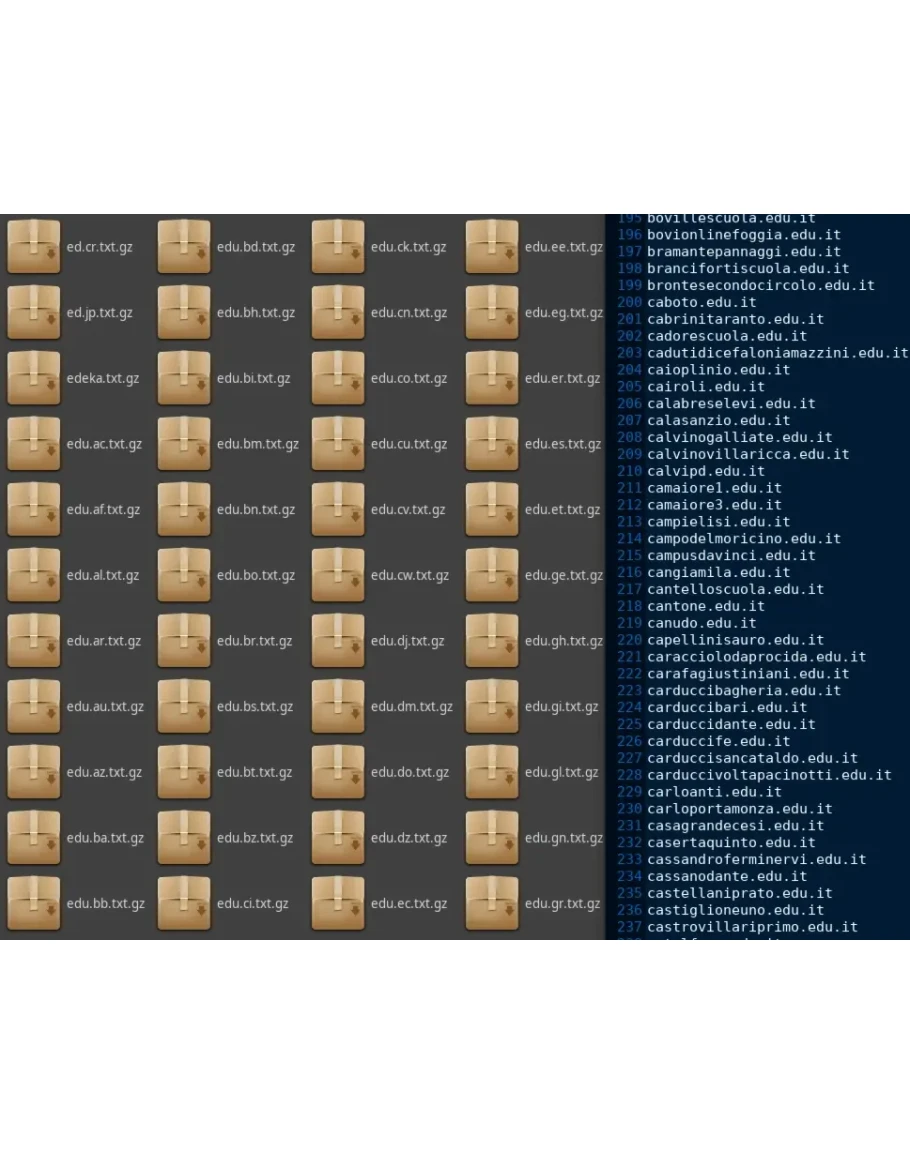Place cursor on cantone.edu.it line
The image size is (910, 1155).
705,606
